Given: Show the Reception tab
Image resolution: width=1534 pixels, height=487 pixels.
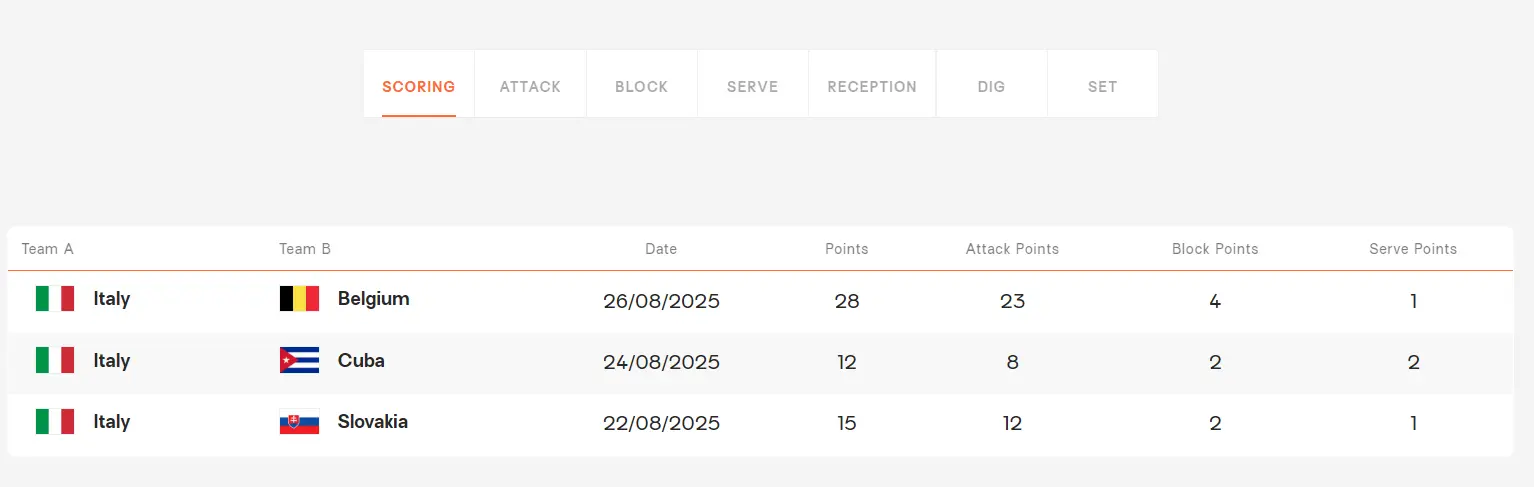Looking at the screenshot, I should pyautogui.click(x=872, y=87).
